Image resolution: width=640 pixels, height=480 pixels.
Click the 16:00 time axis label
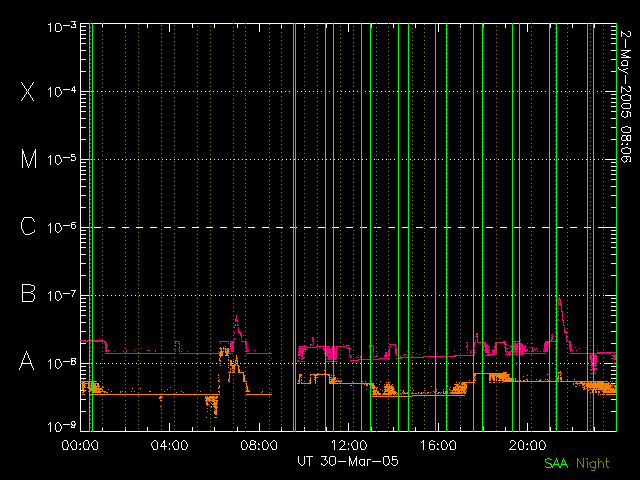click(x=438, y=445)
